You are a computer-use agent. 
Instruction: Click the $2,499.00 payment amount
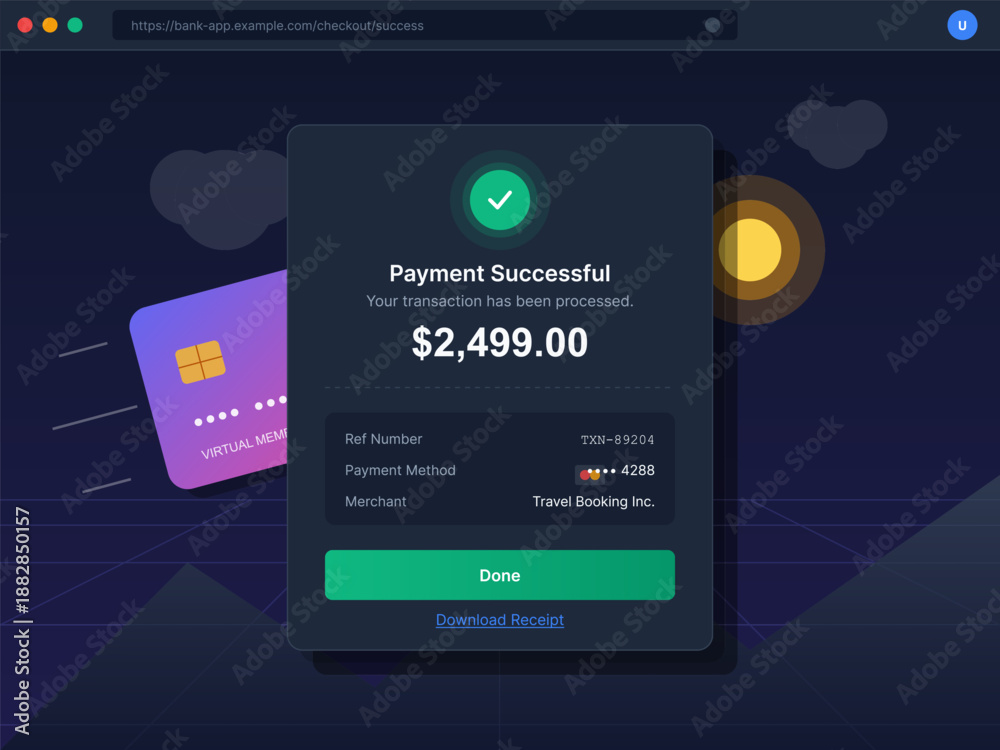point(499,342)
